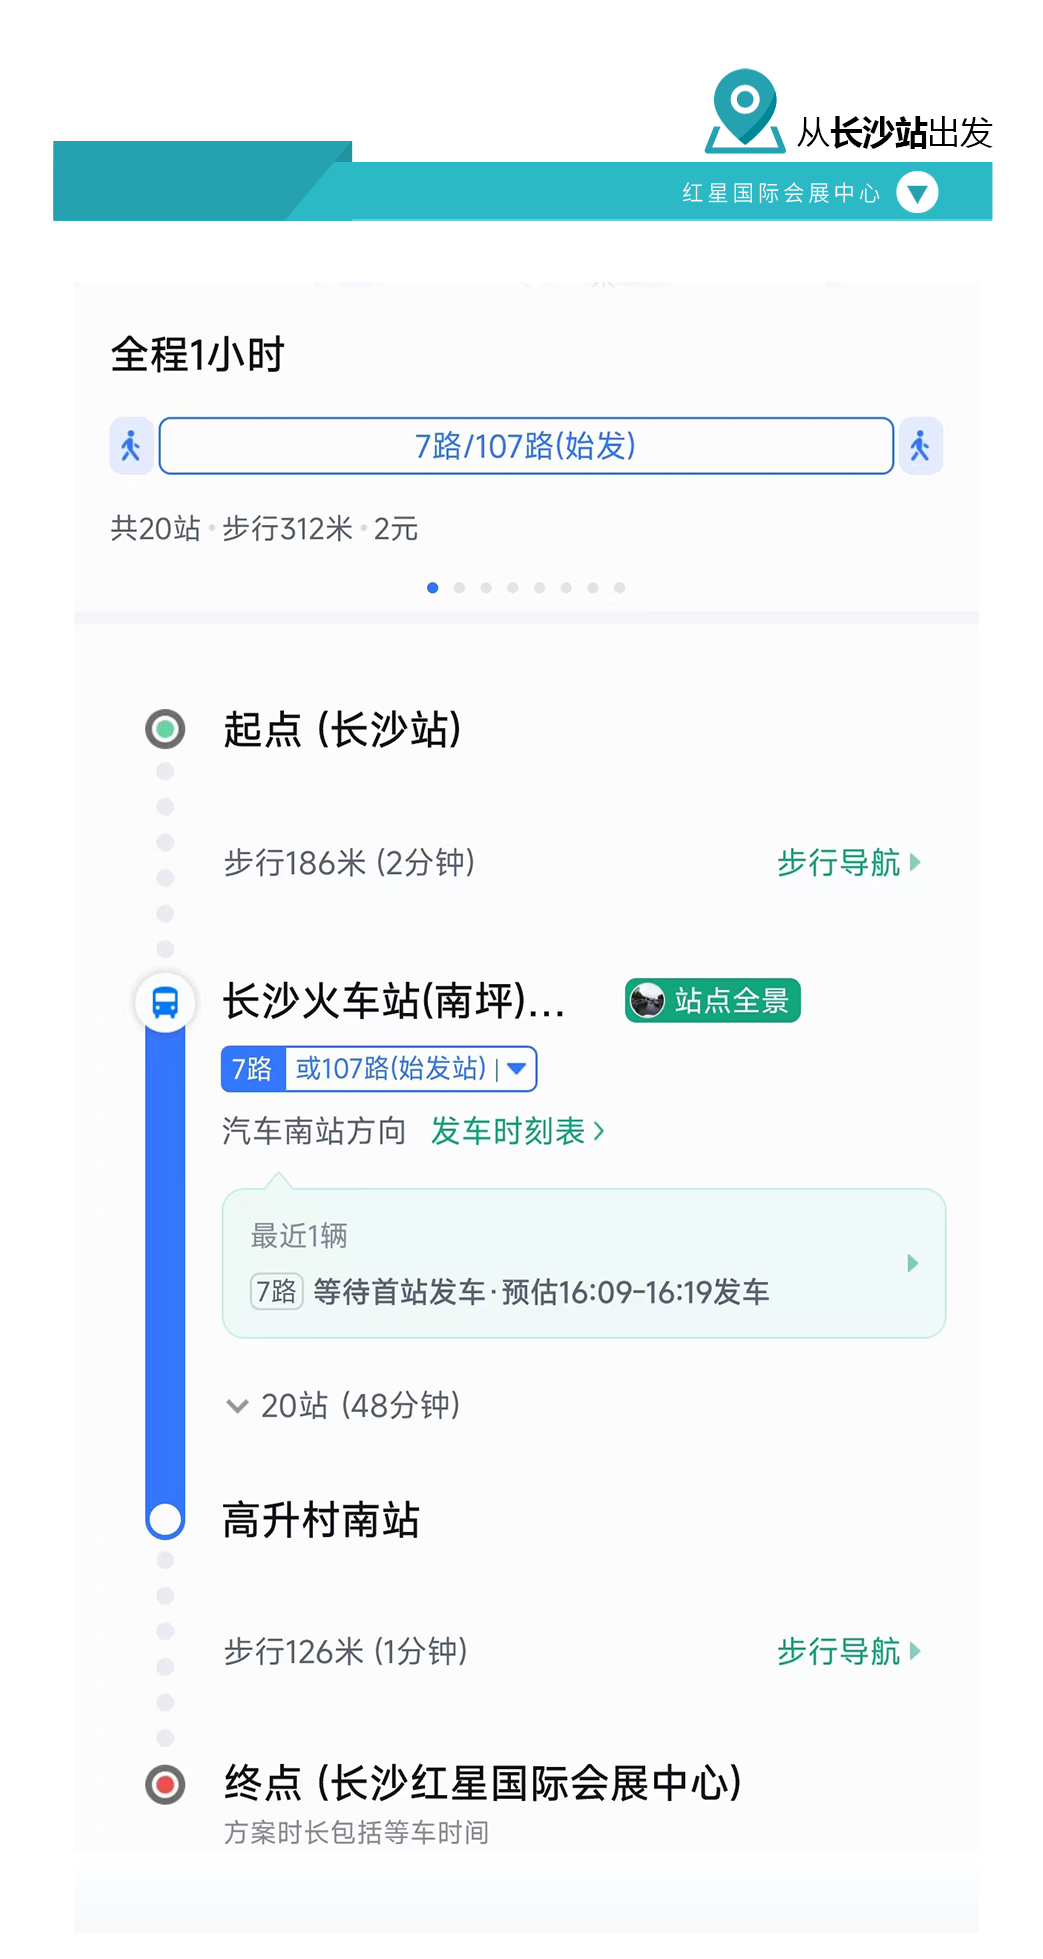Click the green start point marker
Viewport: 1043px width, 1959px height.
[165, 729]
